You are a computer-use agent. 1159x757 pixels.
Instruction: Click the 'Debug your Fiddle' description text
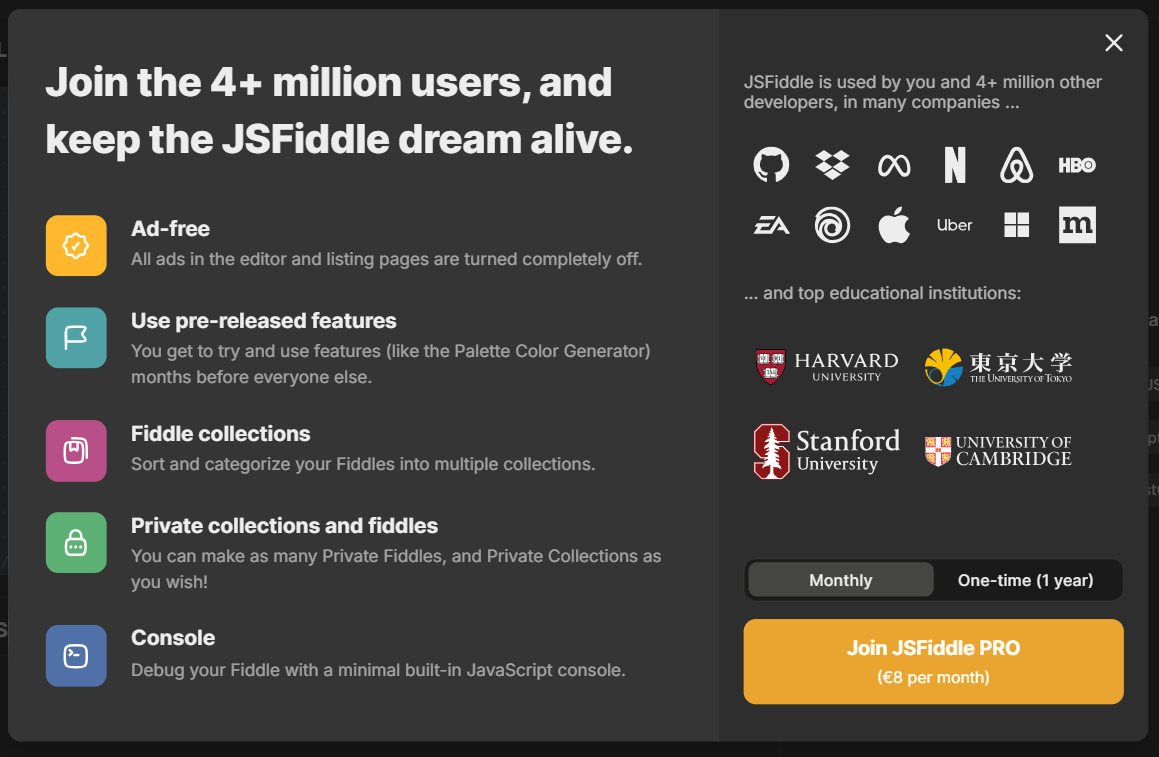point(378,670)
